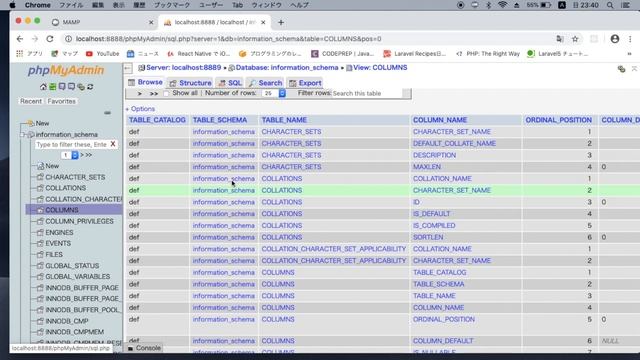
Task: Open the SQL tab
Action: click(x=230, y=83)
